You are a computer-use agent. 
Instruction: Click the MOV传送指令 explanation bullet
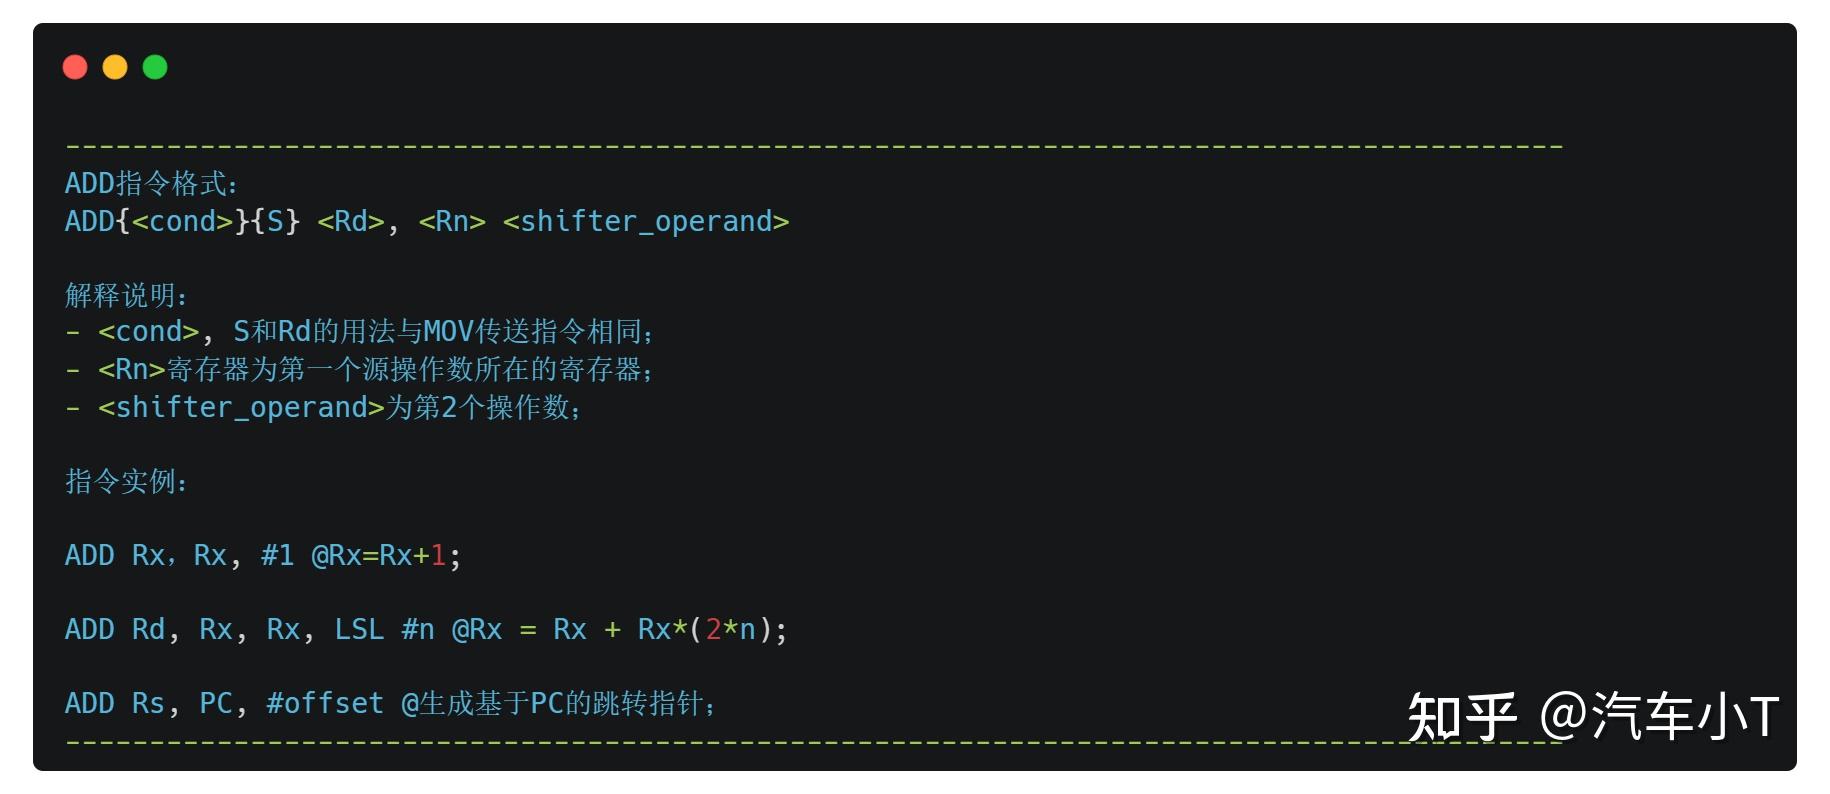[x=360, y=331]
